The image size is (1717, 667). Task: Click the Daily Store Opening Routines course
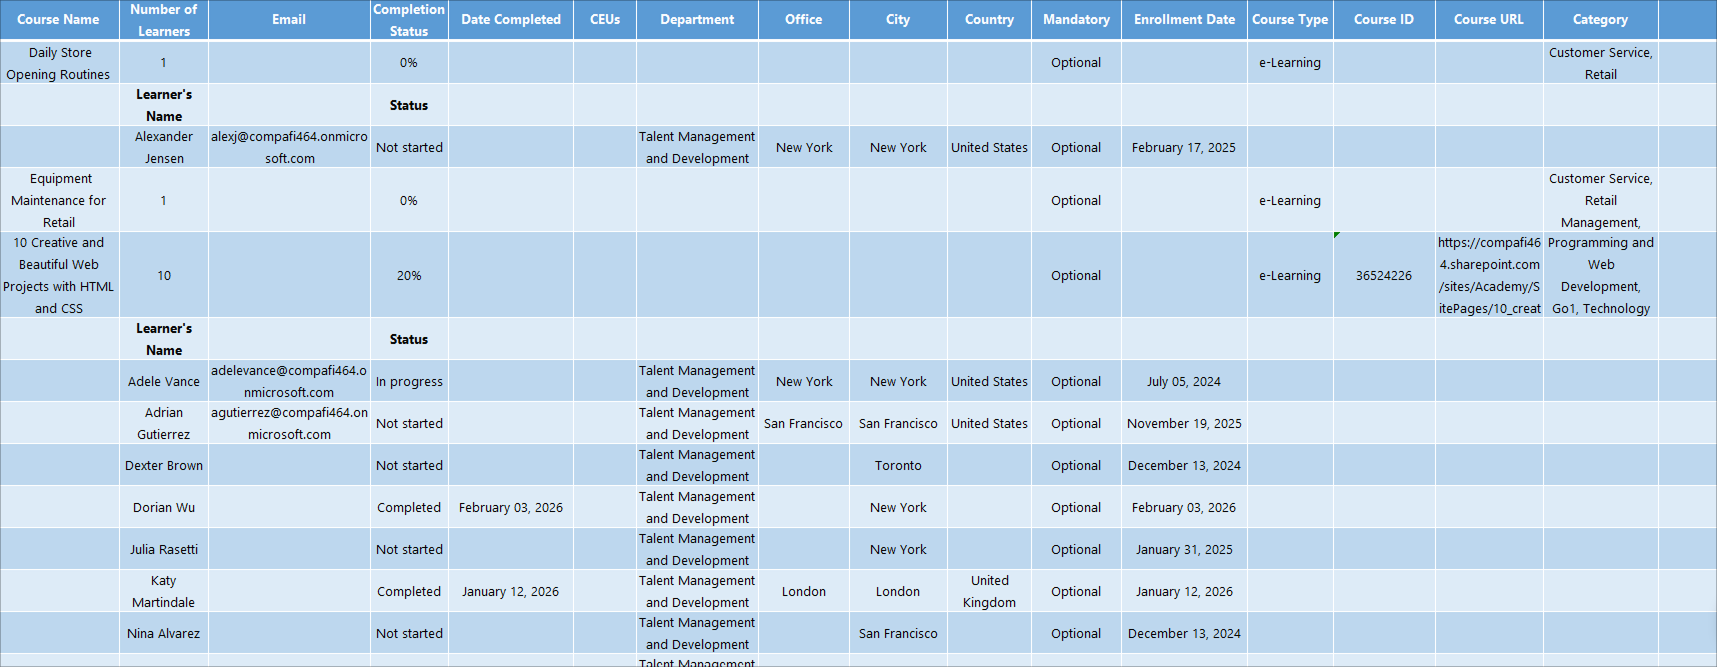pos(59,63)
